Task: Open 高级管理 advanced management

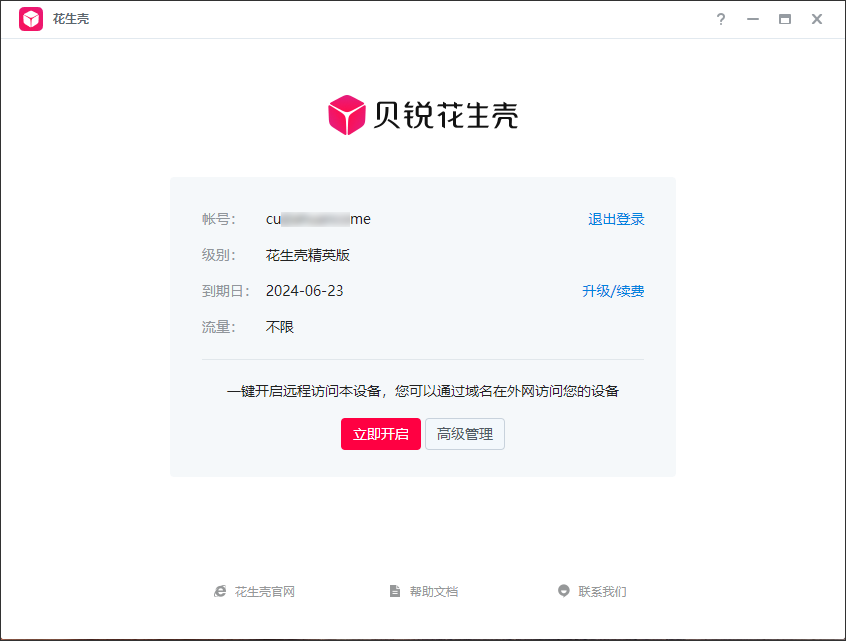Action: pyautogui.click(x=465, y=434)
